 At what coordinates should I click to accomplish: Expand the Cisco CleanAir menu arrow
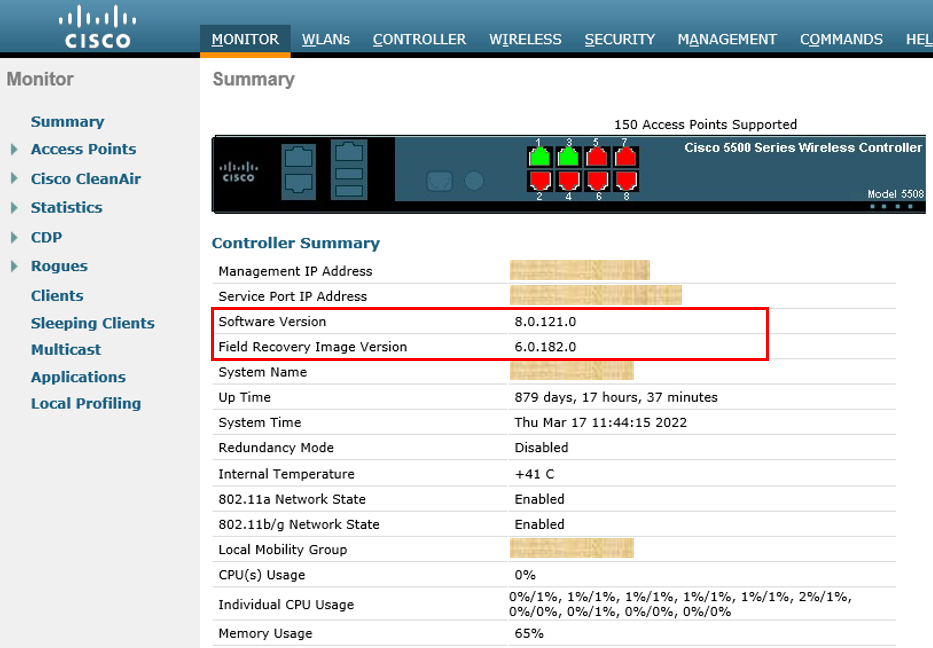(14, 179)
